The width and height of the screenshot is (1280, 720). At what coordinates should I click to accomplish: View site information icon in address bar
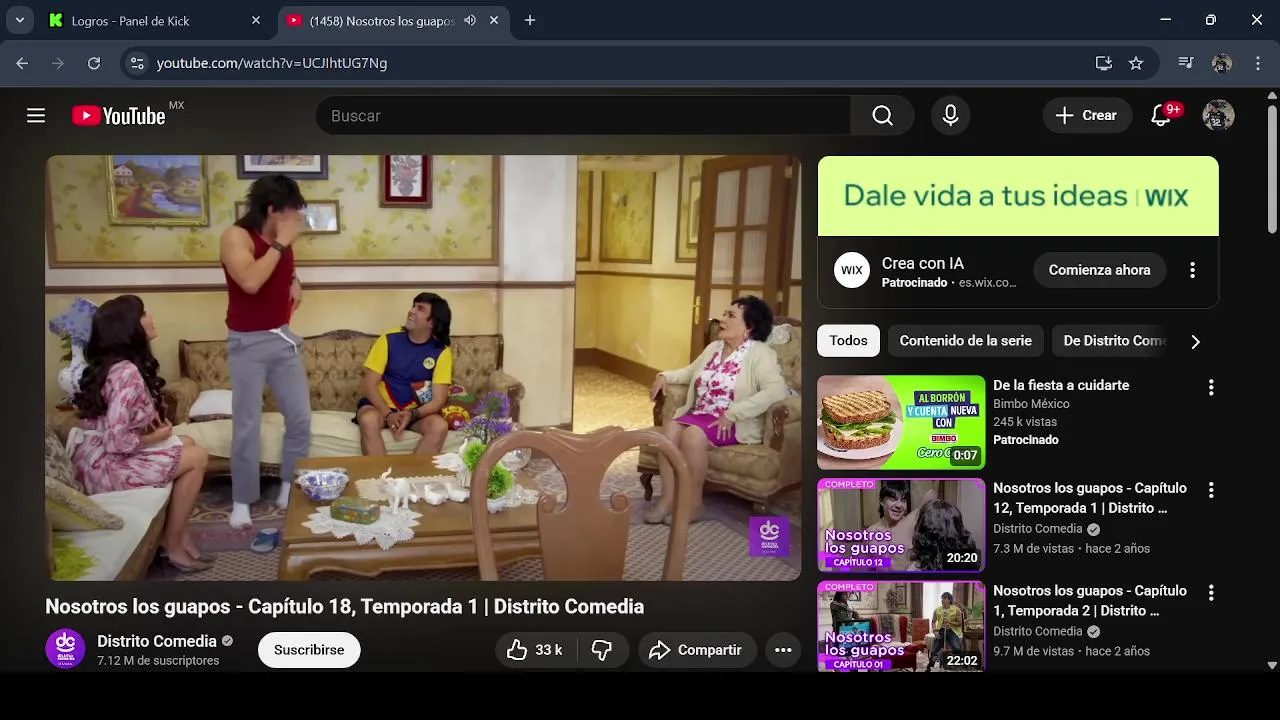point(137,63)
